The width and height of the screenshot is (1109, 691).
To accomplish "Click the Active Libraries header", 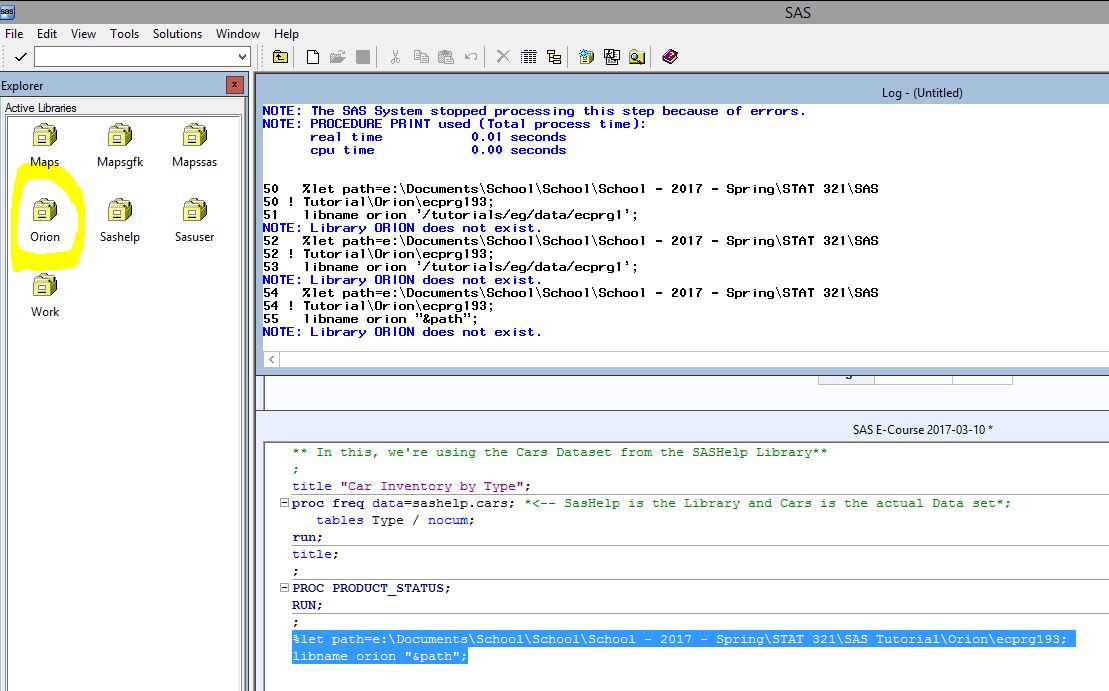I will point(45,107).
